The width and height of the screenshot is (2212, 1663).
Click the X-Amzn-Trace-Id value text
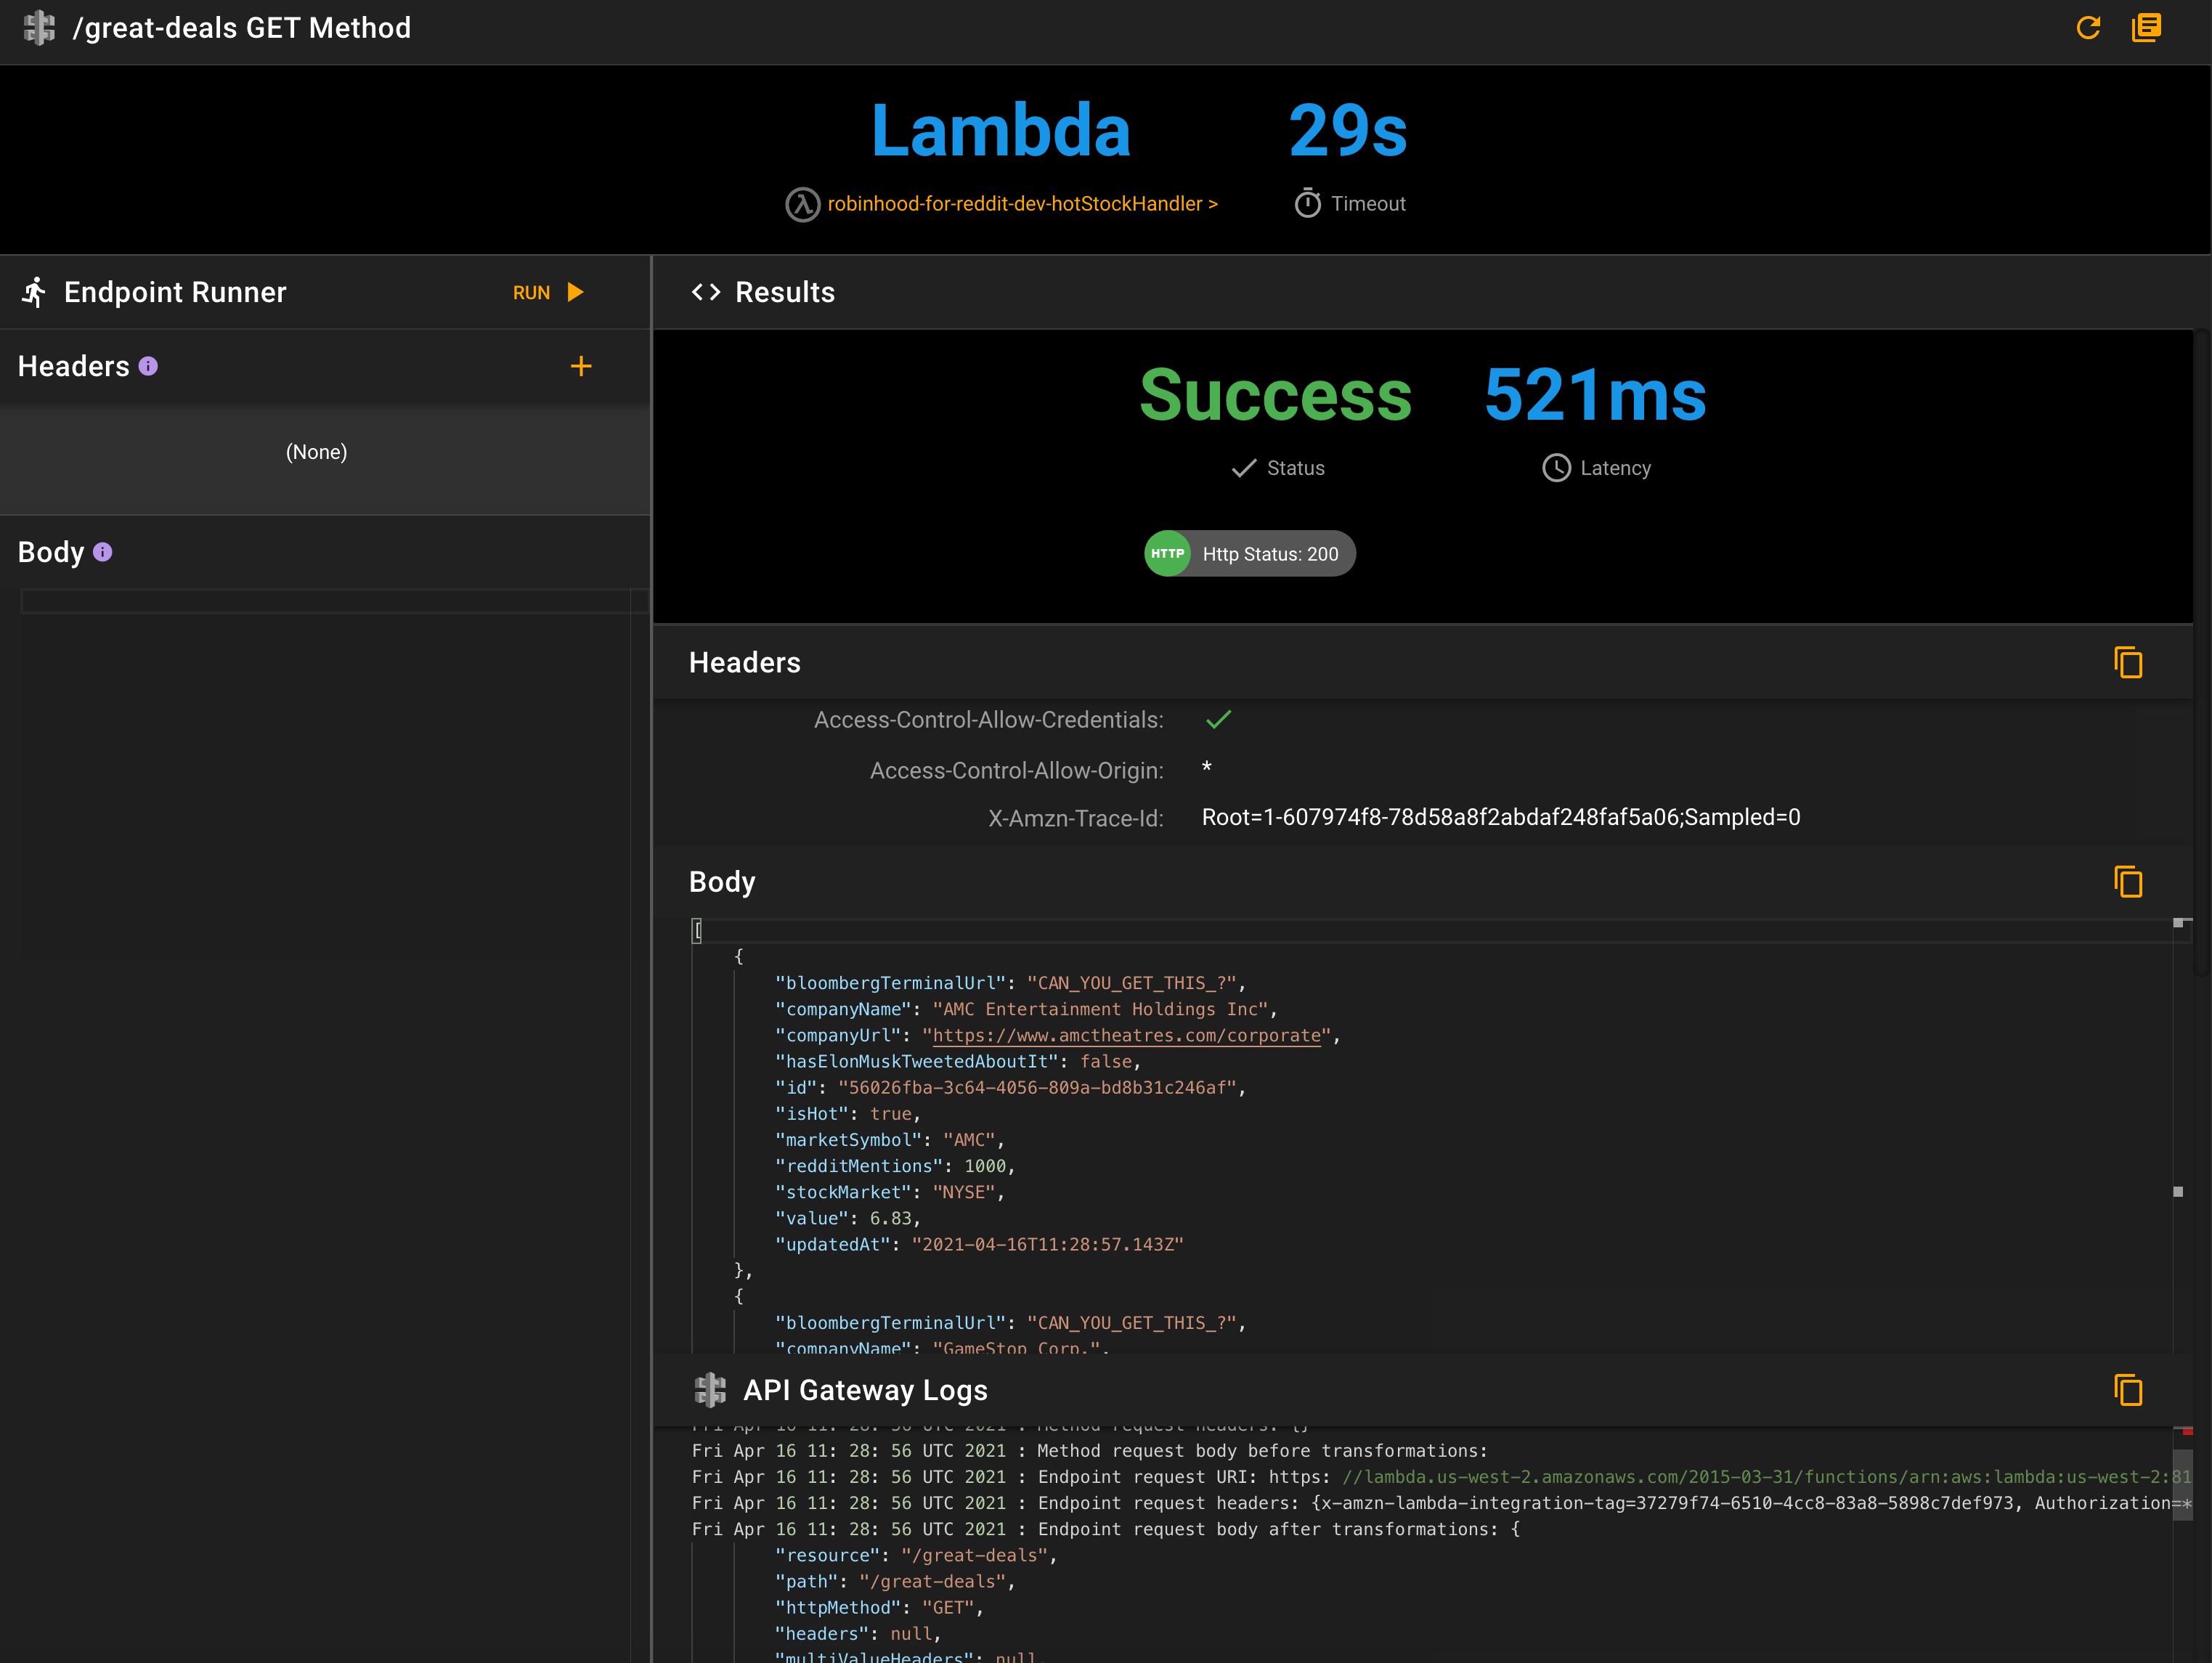(1500, 817)
